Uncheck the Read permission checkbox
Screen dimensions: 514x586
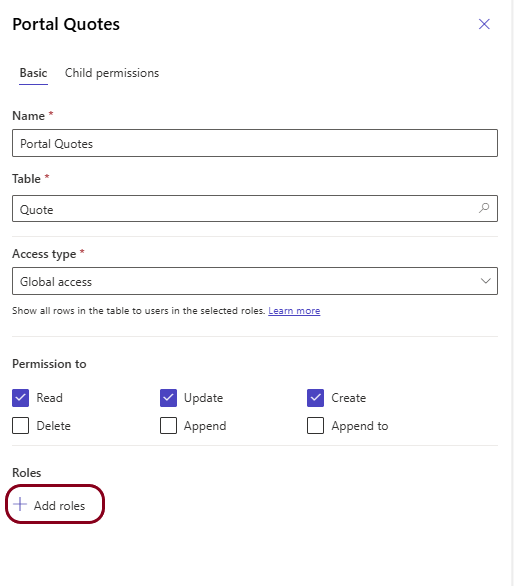click(x=21, y=398)
